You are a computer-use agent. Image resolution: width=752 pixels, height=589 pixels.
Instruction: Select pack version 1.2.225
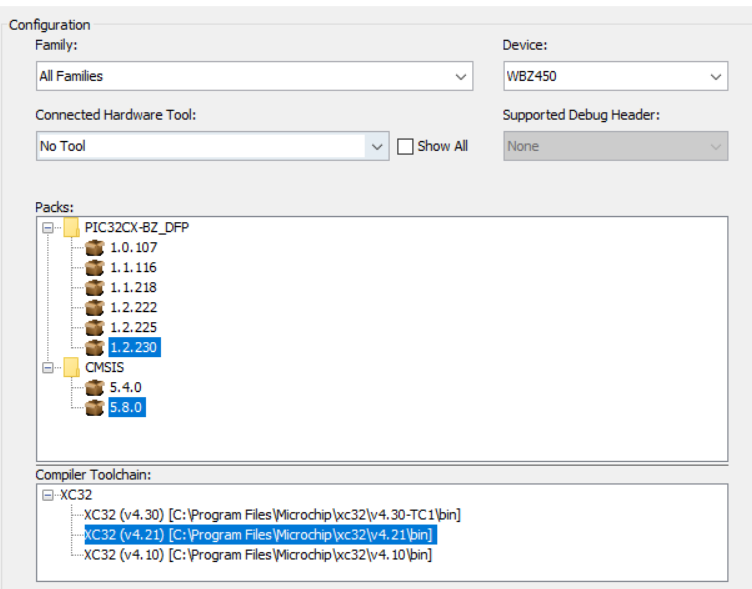tap(134, 328)
